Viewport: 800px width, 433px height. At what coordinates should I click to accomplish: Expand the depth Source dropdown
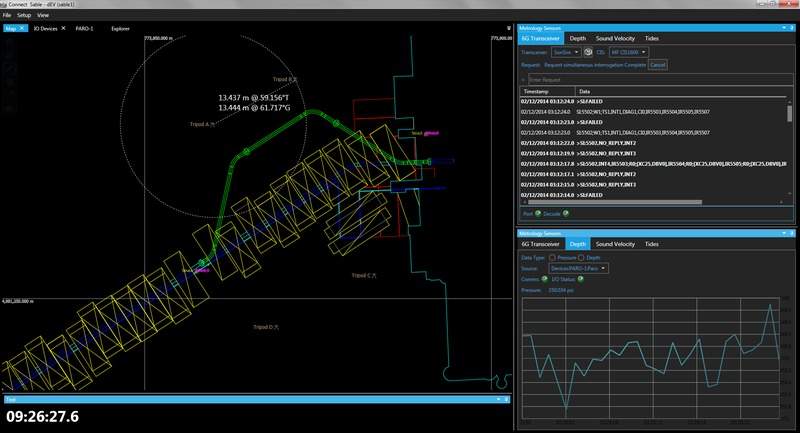(x=577, y=268)
